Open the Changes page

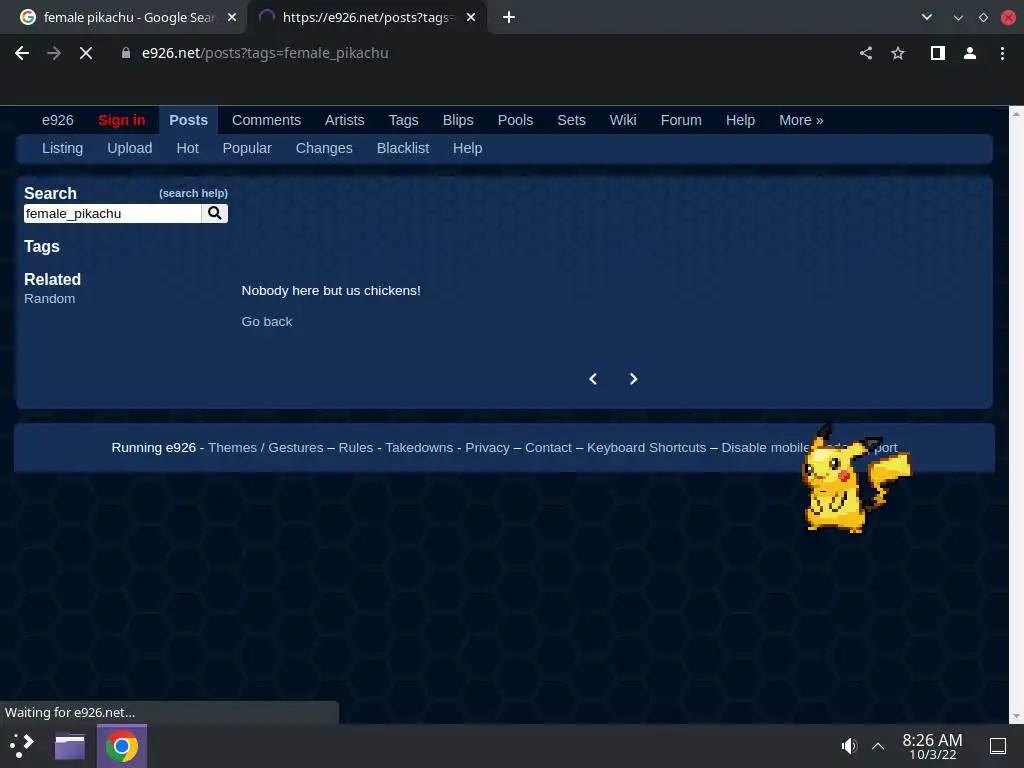click(324, 148)
